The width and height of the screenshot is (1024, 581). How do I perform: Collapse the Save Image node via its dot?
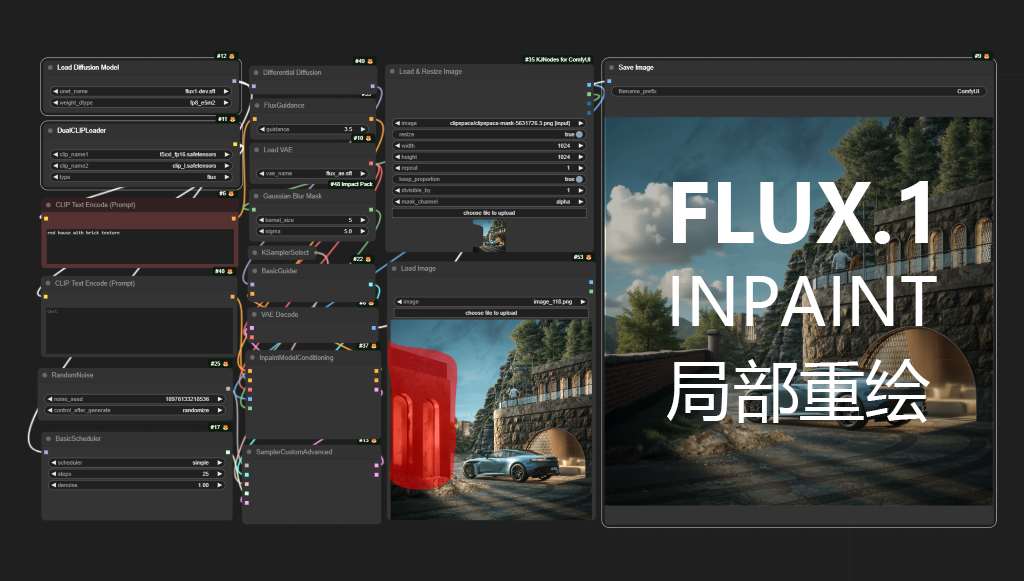click(x=612, y=67)
